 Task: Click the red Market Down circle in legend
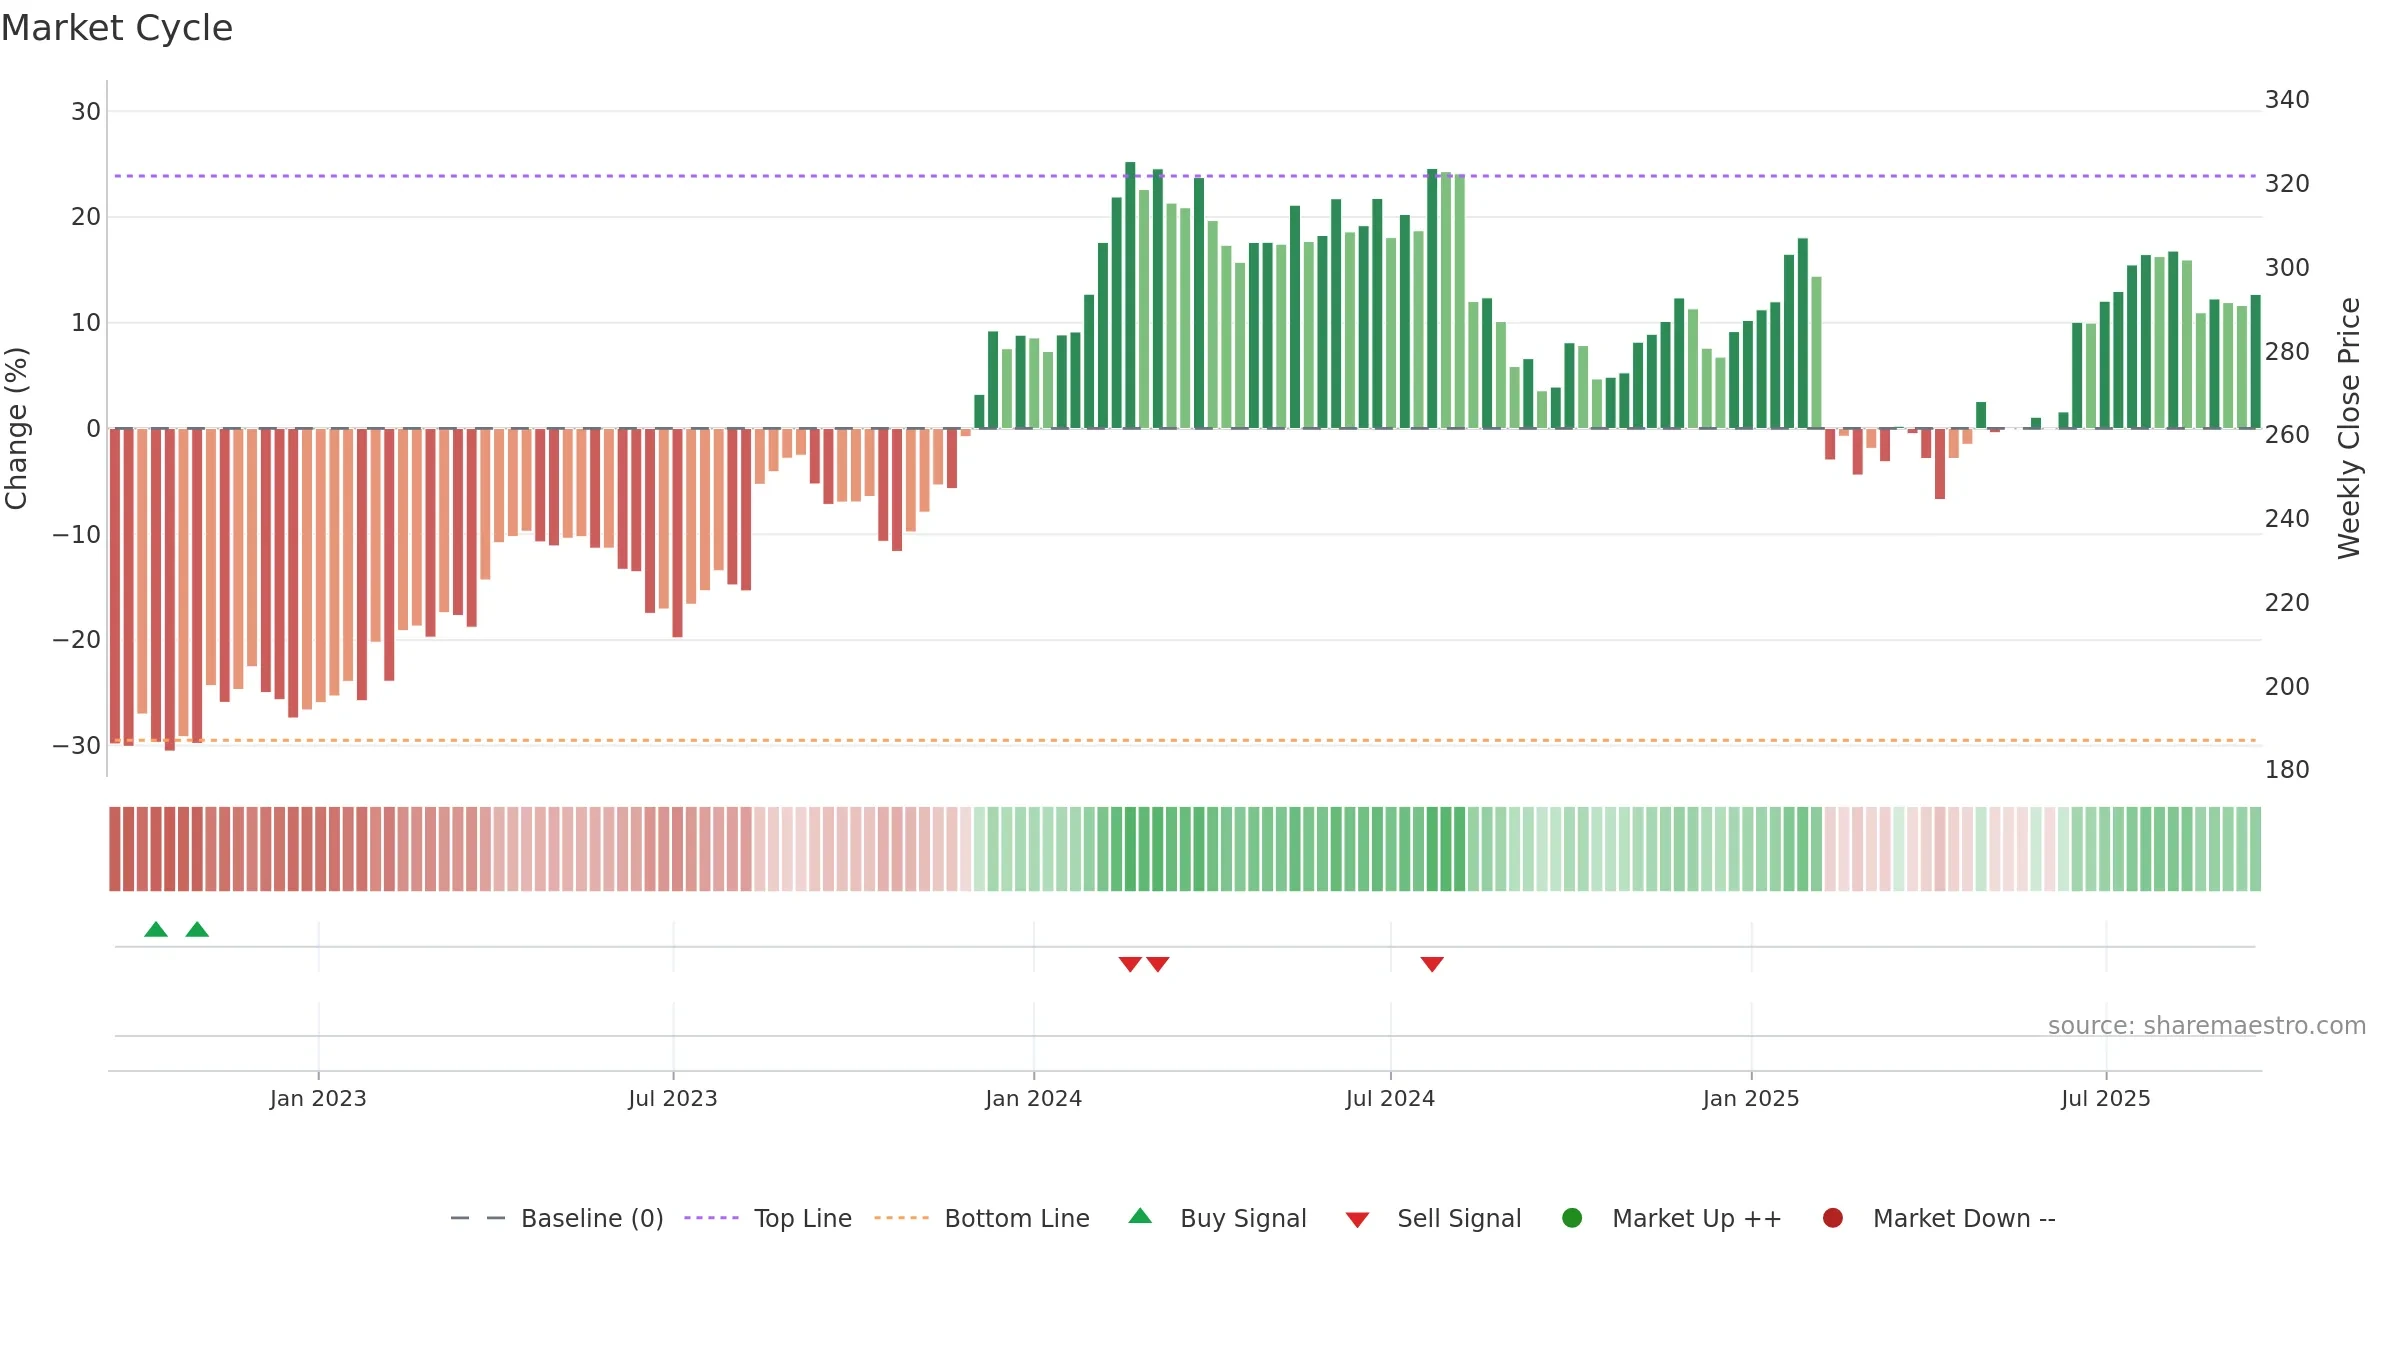1833,1218
